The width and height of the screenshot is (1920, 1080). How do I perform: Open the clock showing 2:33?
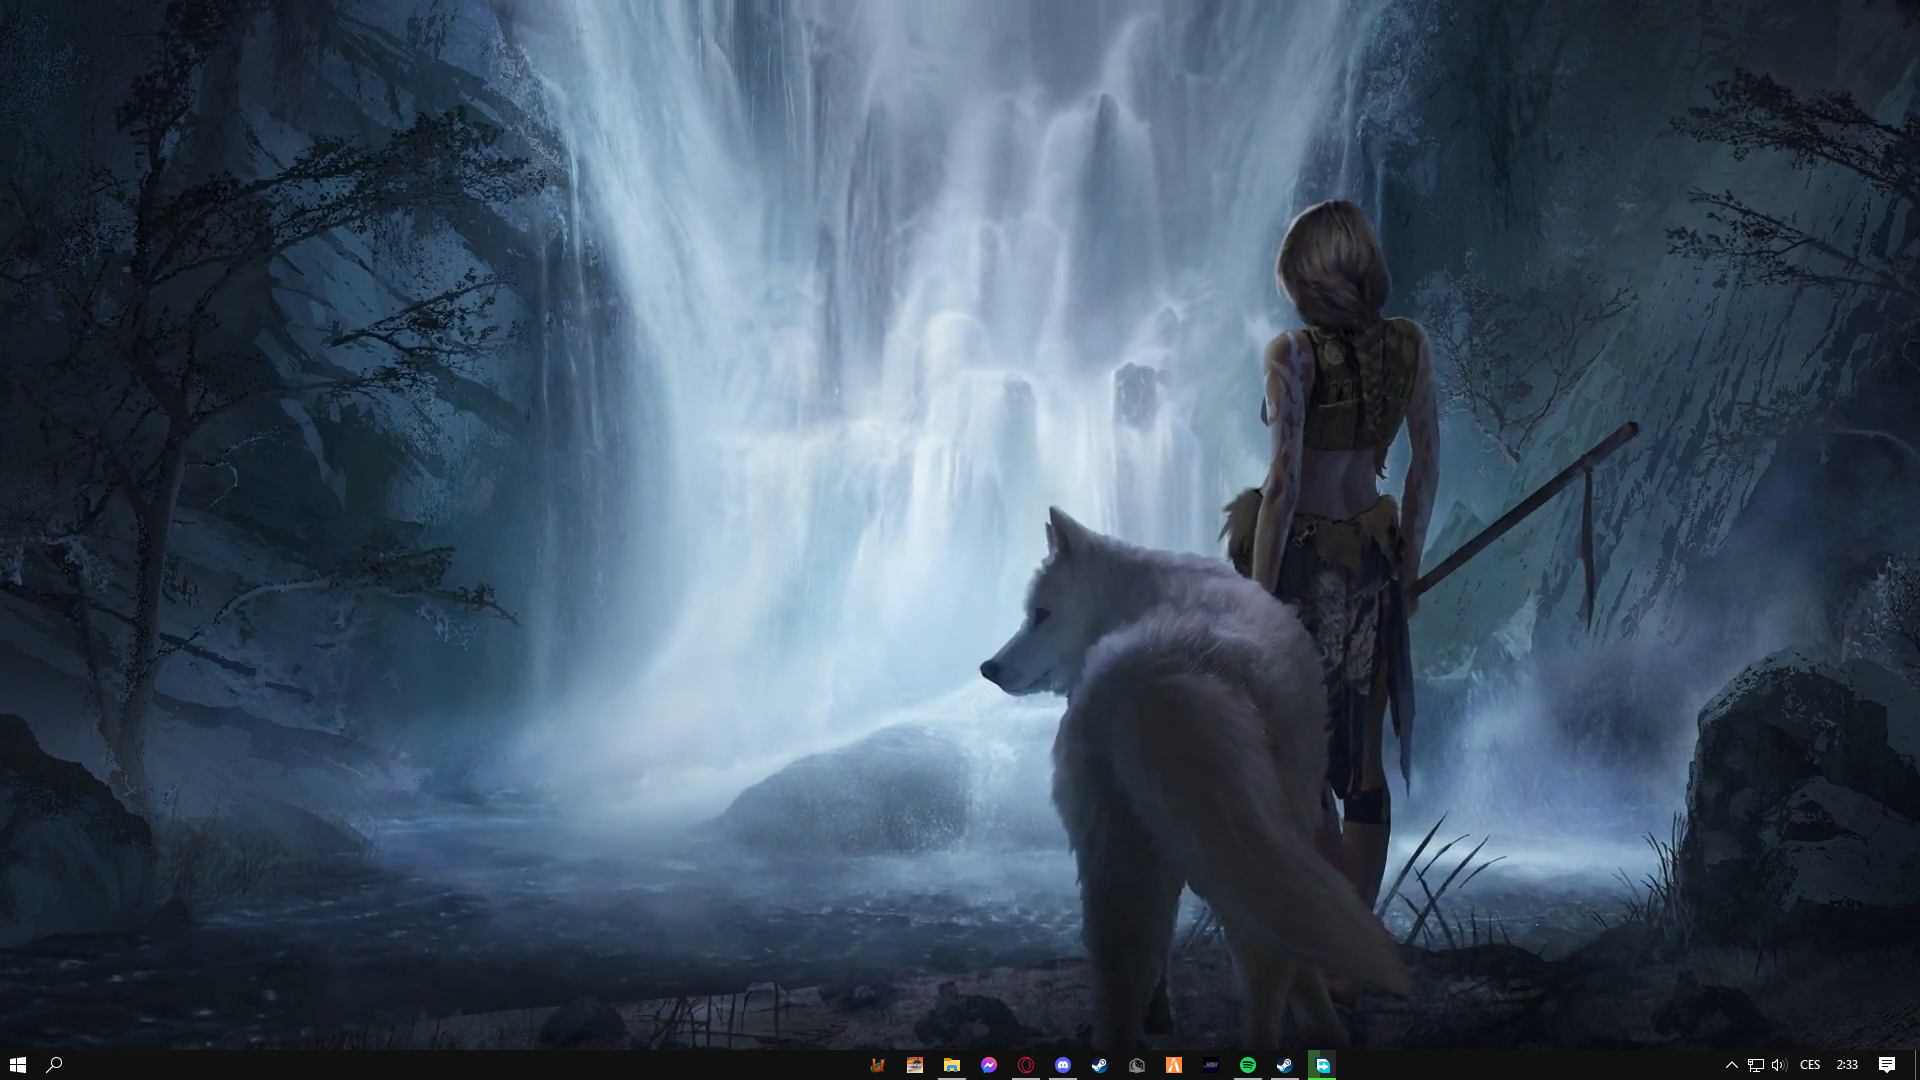pos(1847,1065)
